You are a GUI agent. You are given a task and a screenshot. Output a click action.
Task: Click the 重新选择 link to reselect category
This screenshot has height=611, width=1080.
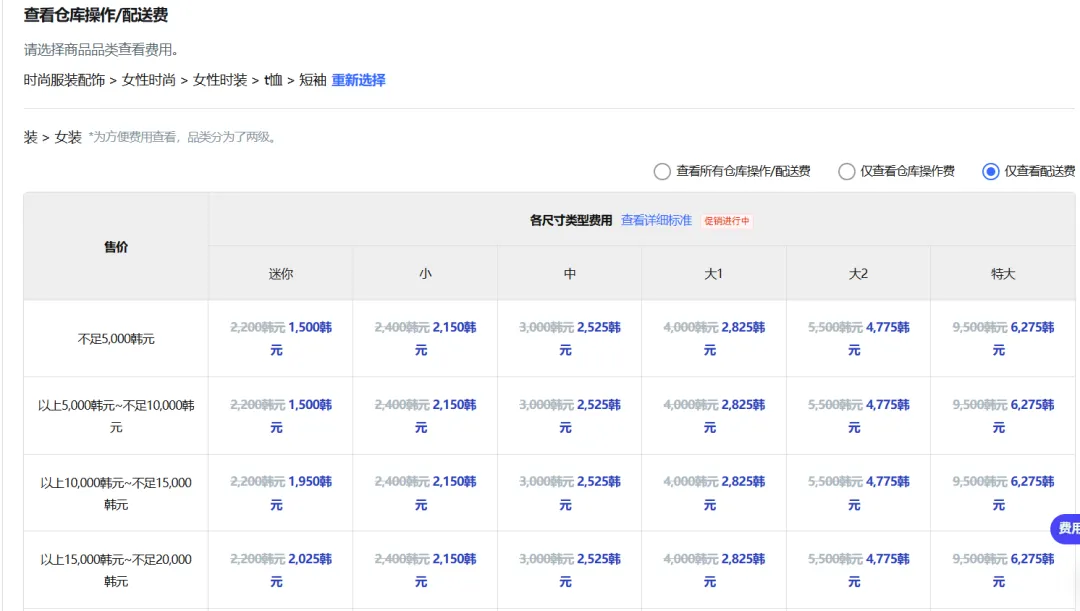click(358, 80)
